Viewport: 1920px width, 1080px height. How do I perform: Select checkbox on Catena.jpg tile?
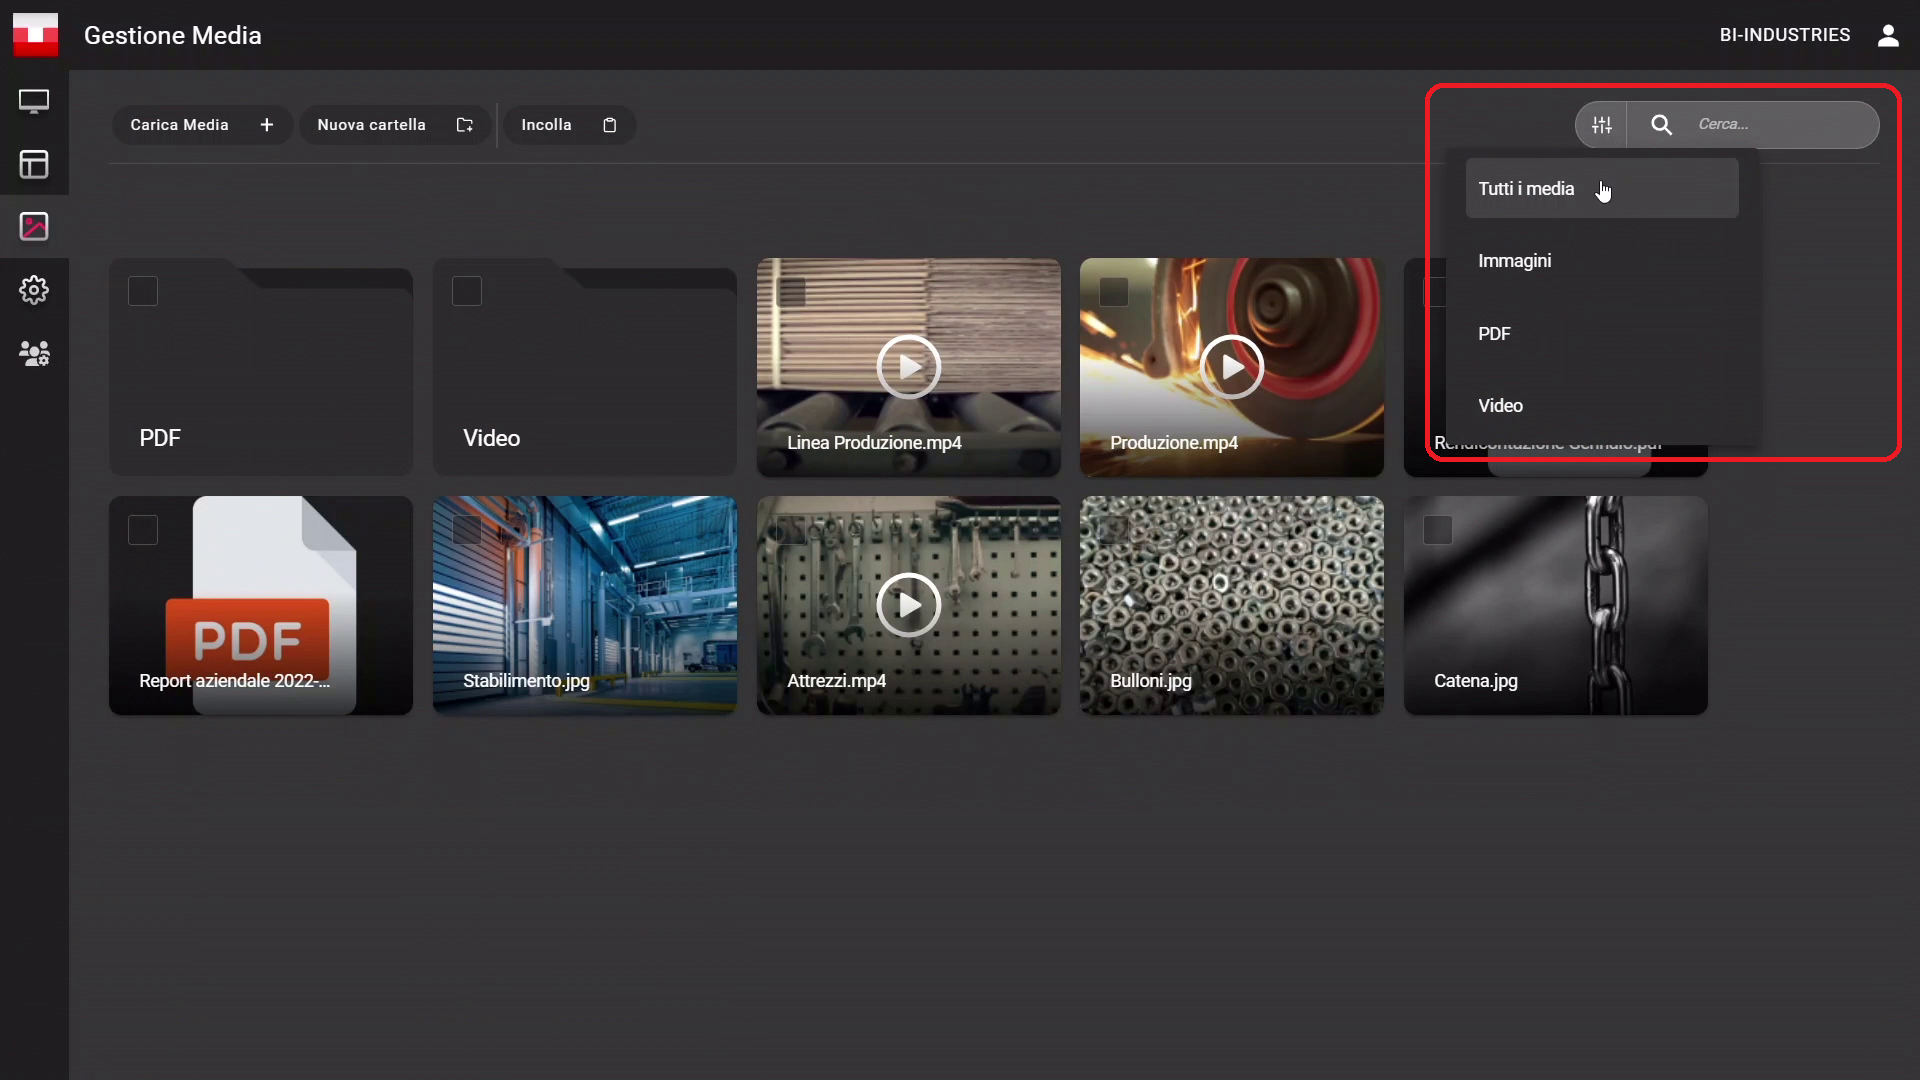click(1437, 530)
